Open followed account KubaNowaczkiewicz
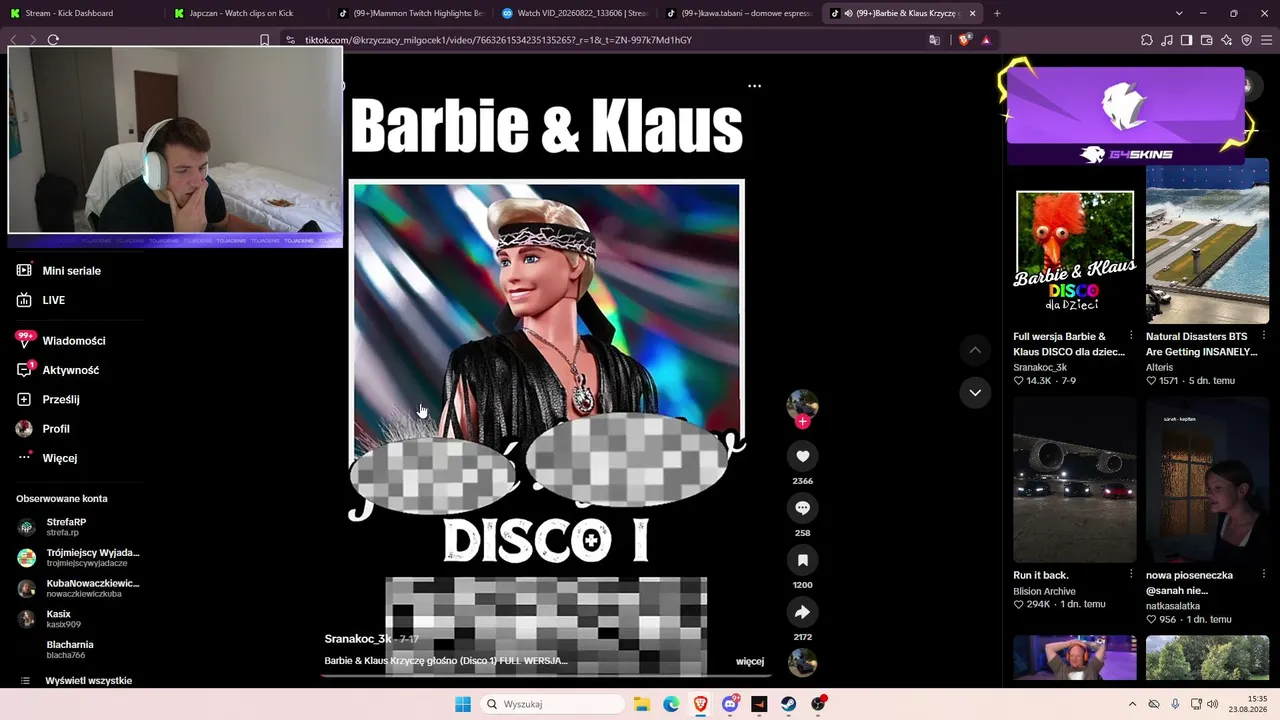This screenshot has height=720, width=1280. click(80, 588)
